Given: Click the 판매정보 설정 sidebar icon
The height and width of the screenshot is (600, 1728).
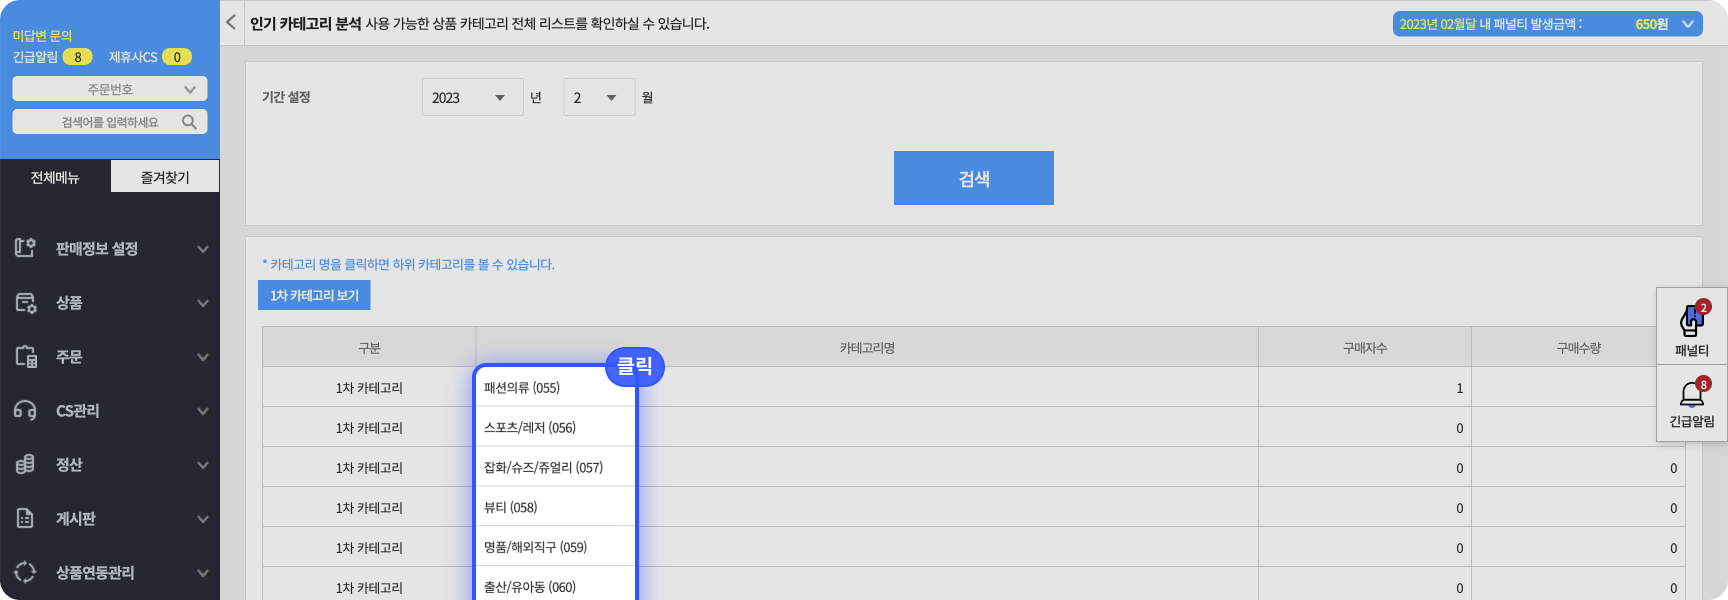Looking at the screenshot, I should pos(25,248).
